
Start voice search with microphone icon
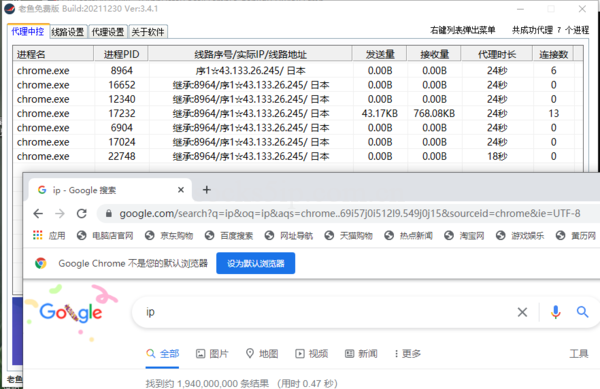[x=556, y=312]
